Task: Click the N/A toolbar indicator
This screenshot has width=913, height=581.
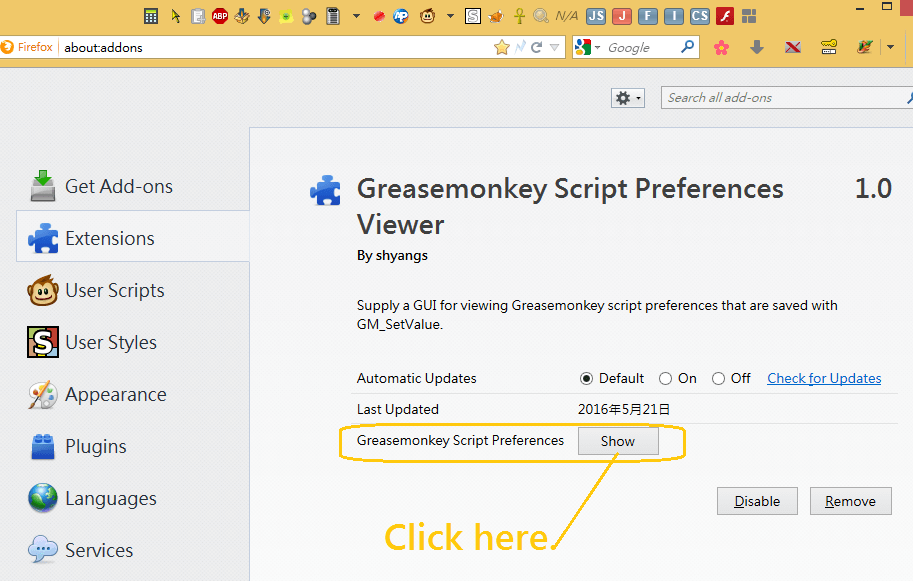Action: [567, 16]
